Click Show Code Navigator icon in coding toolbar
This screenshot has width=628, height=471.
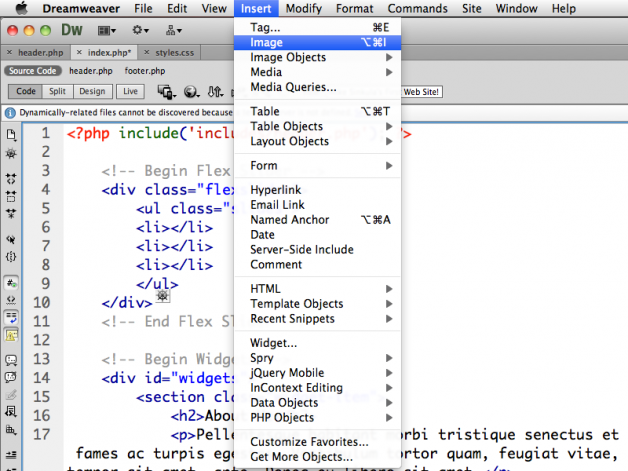[11, 153]
